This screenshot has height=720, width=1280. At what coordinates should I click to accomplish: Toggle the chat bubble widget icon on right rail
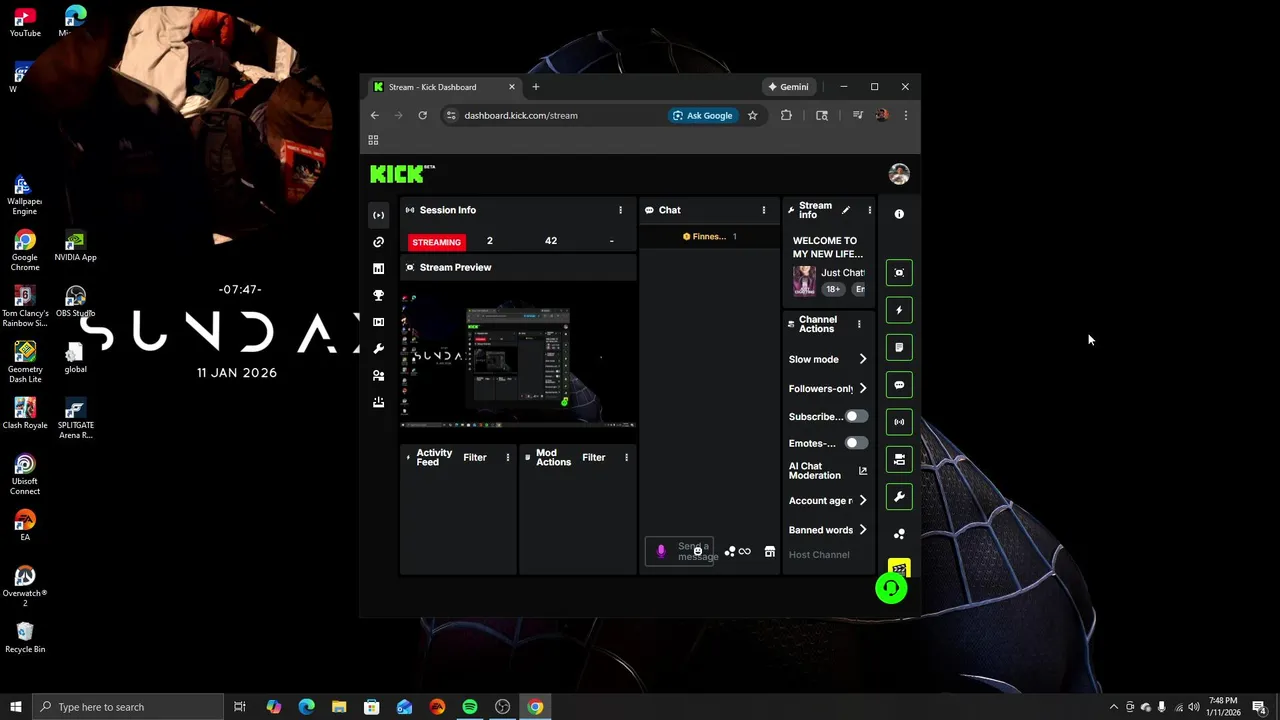[899, 385]
